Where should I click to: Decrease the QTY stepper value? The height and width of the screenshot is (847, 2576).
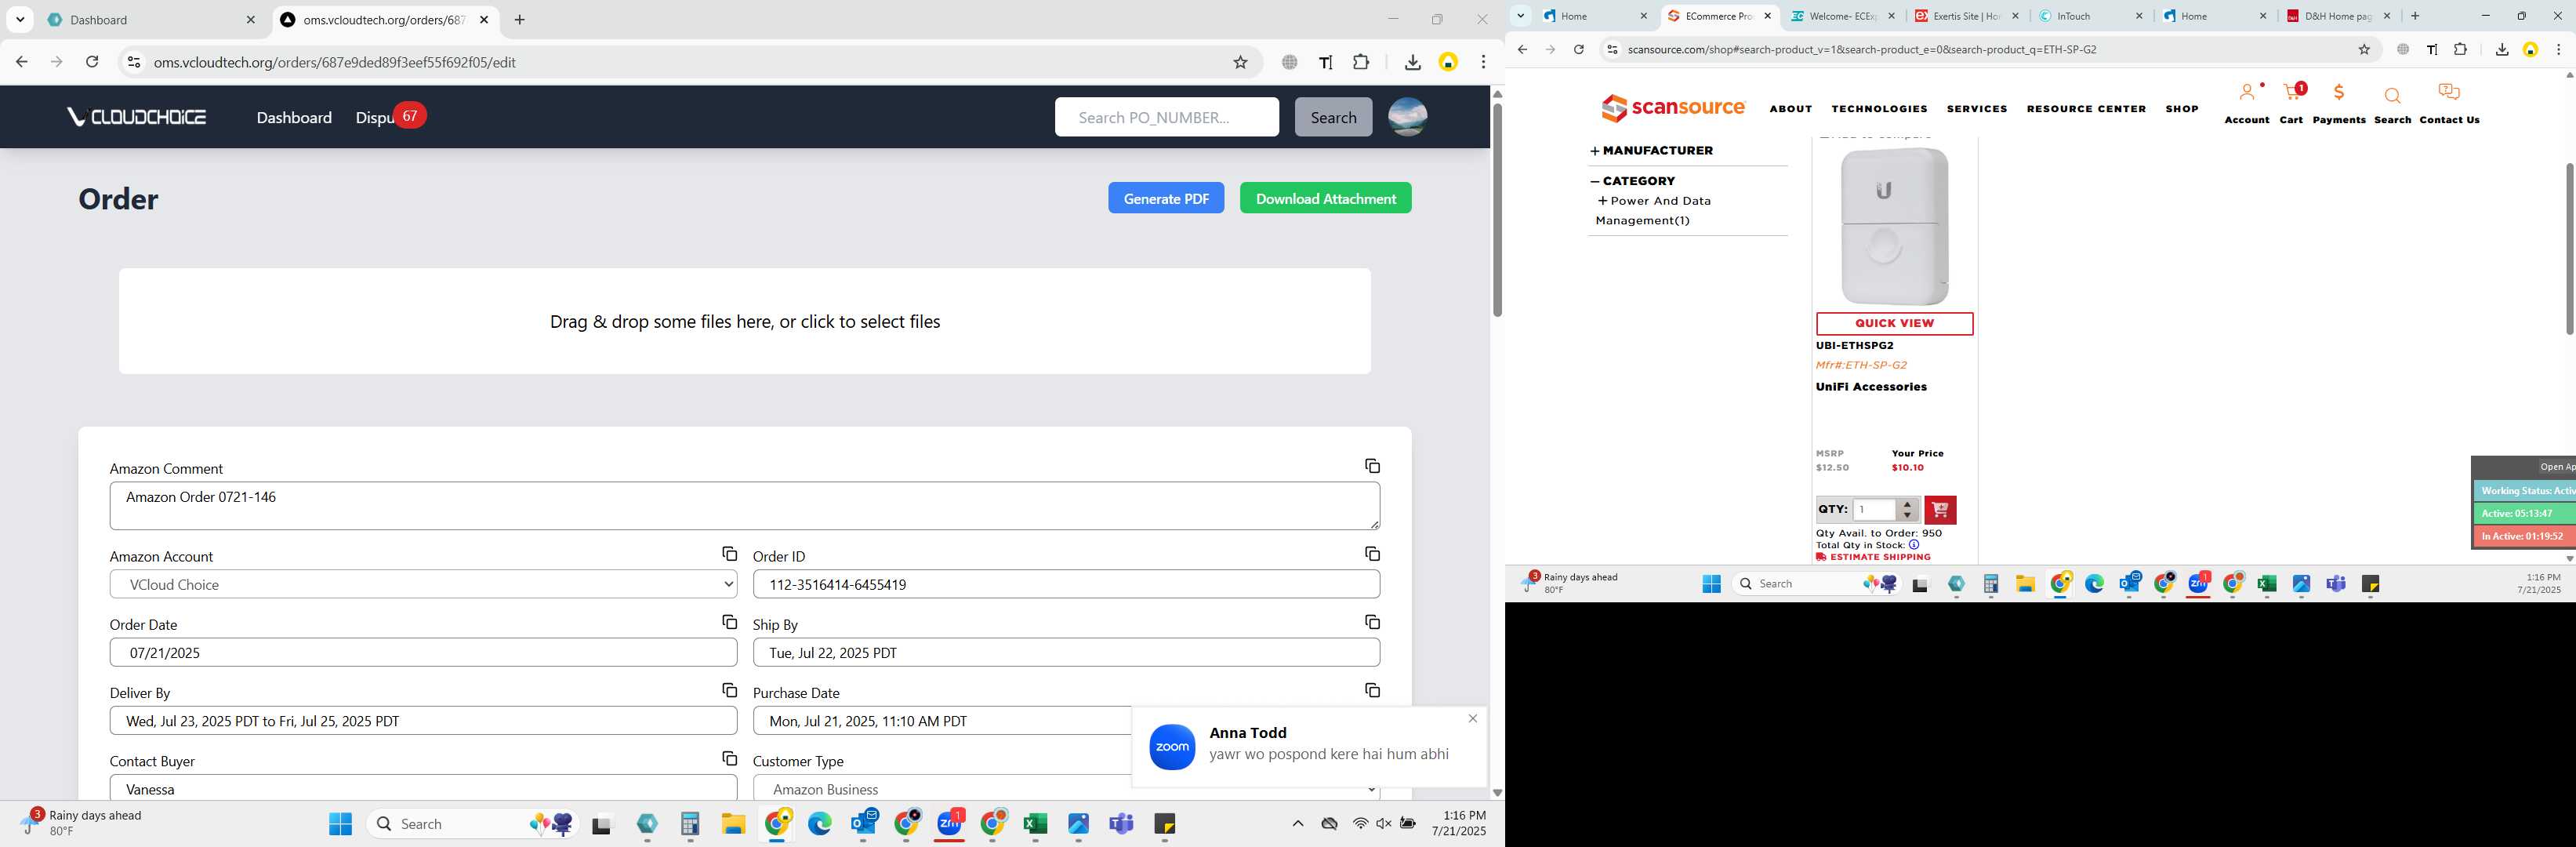(x=1907, y=515)
